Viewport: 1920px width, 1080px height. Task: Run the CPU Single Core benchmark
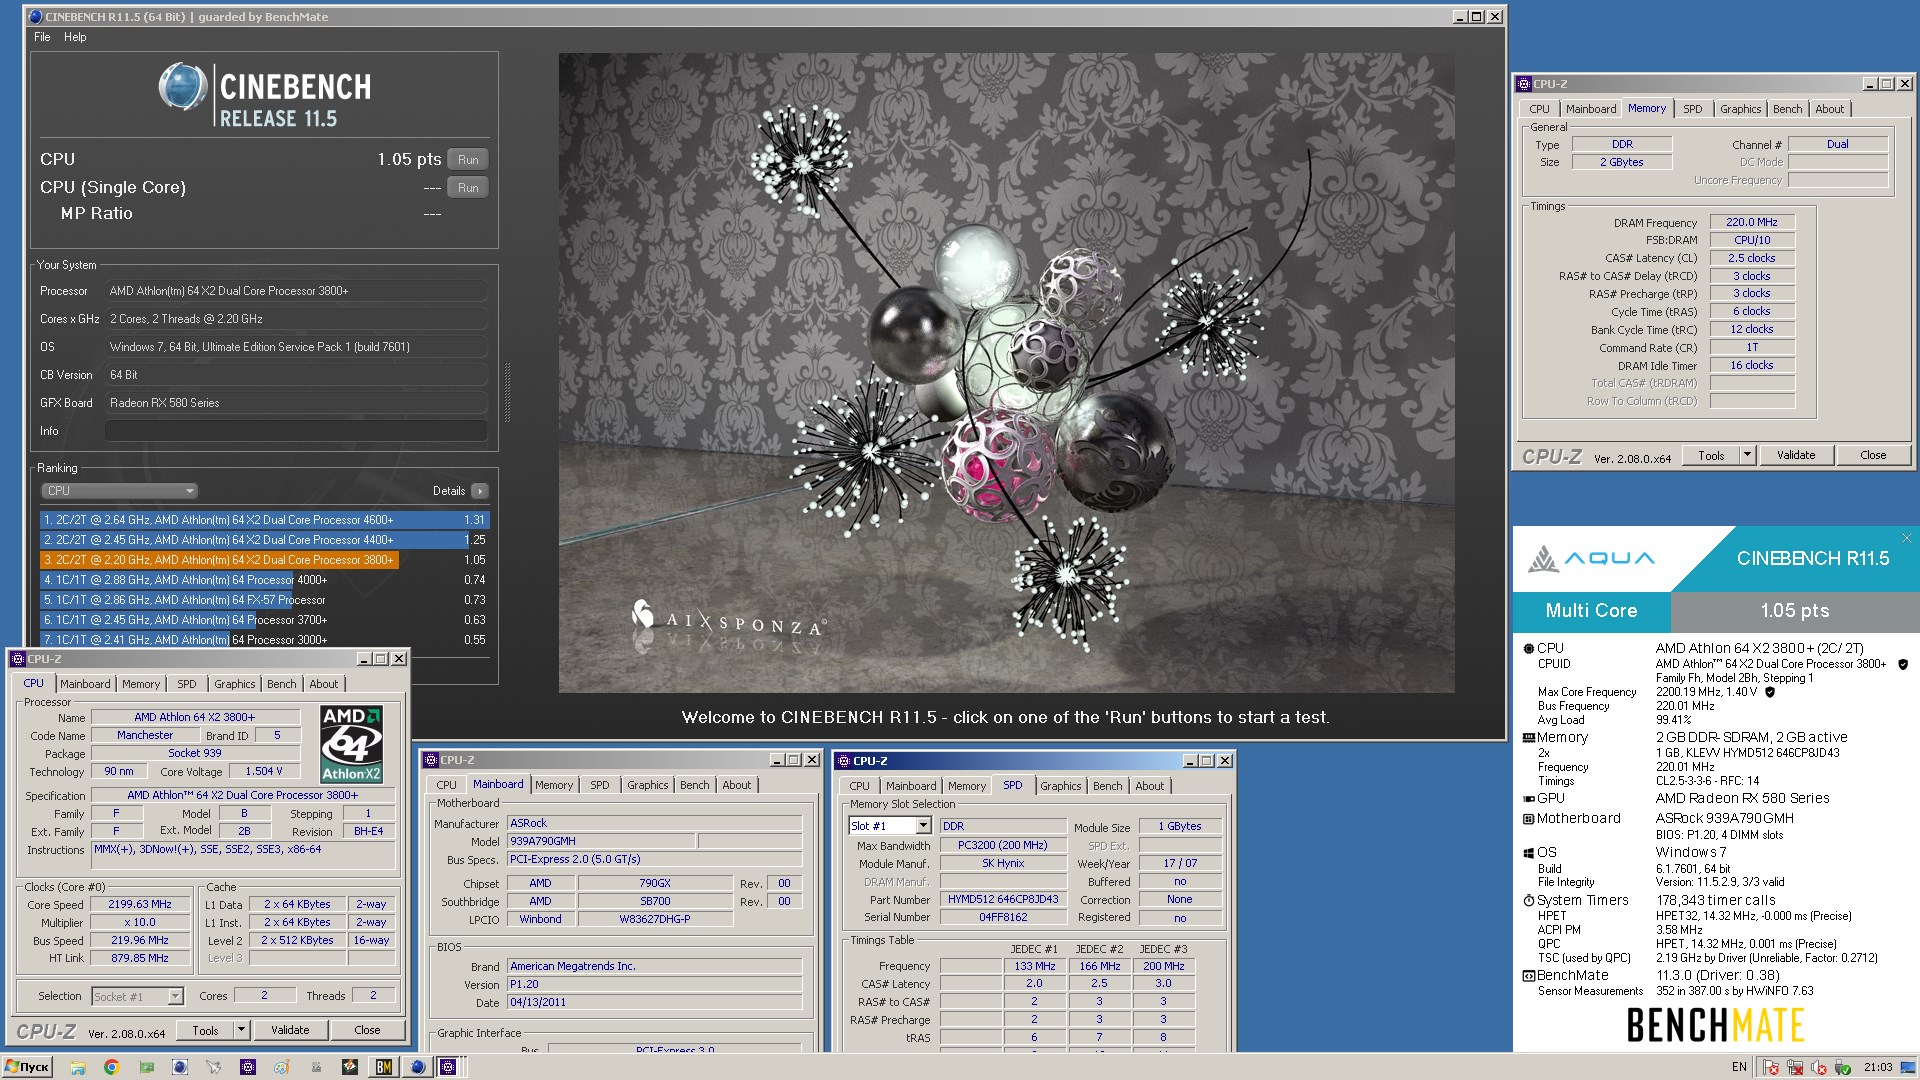coord(468,188)
